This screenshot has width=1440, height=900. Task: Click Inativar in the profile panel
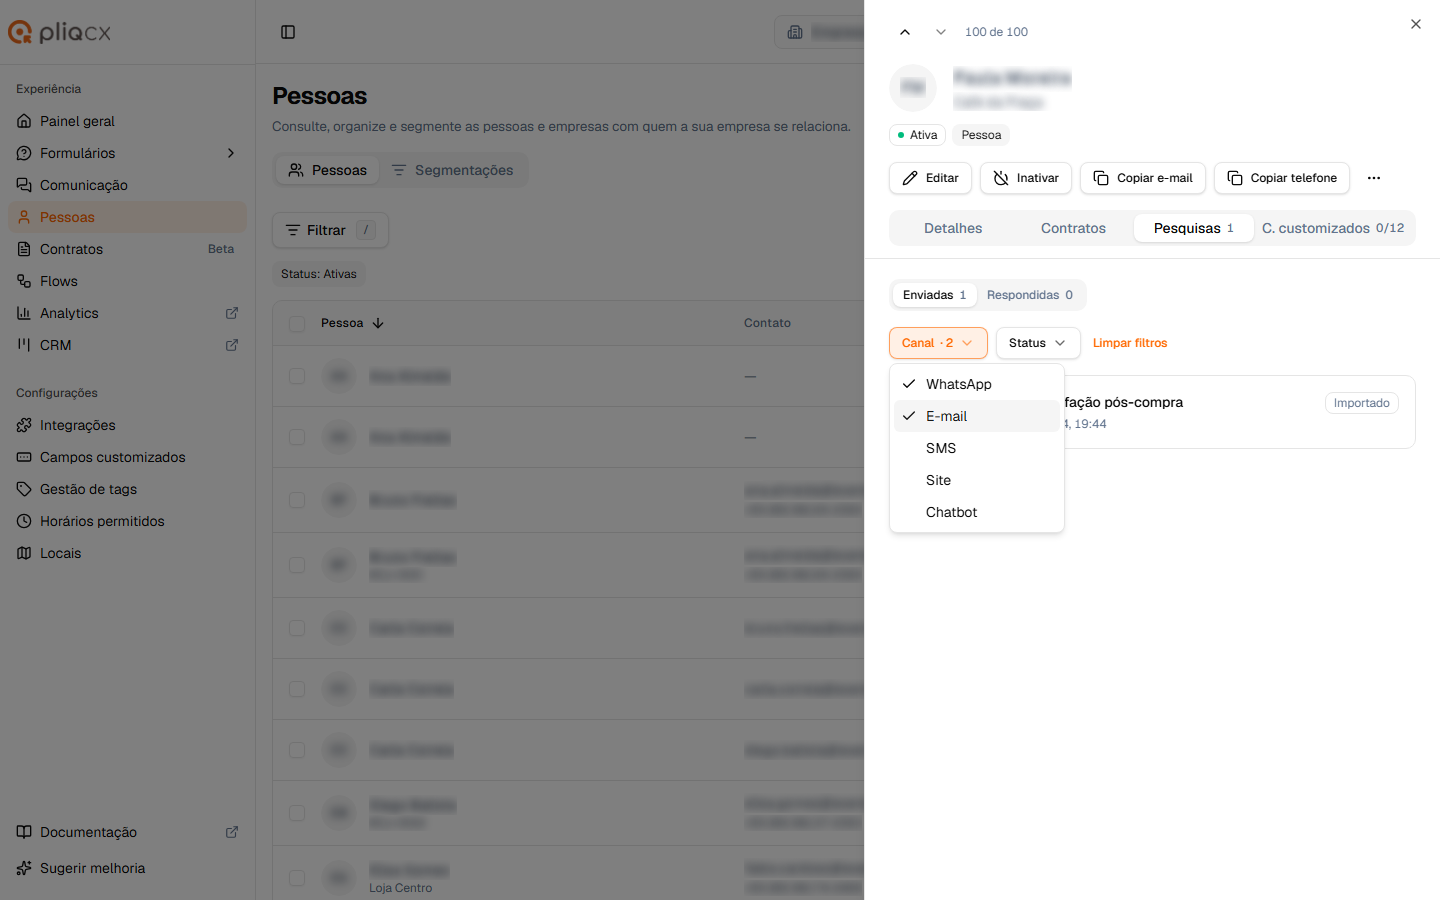1026,178
